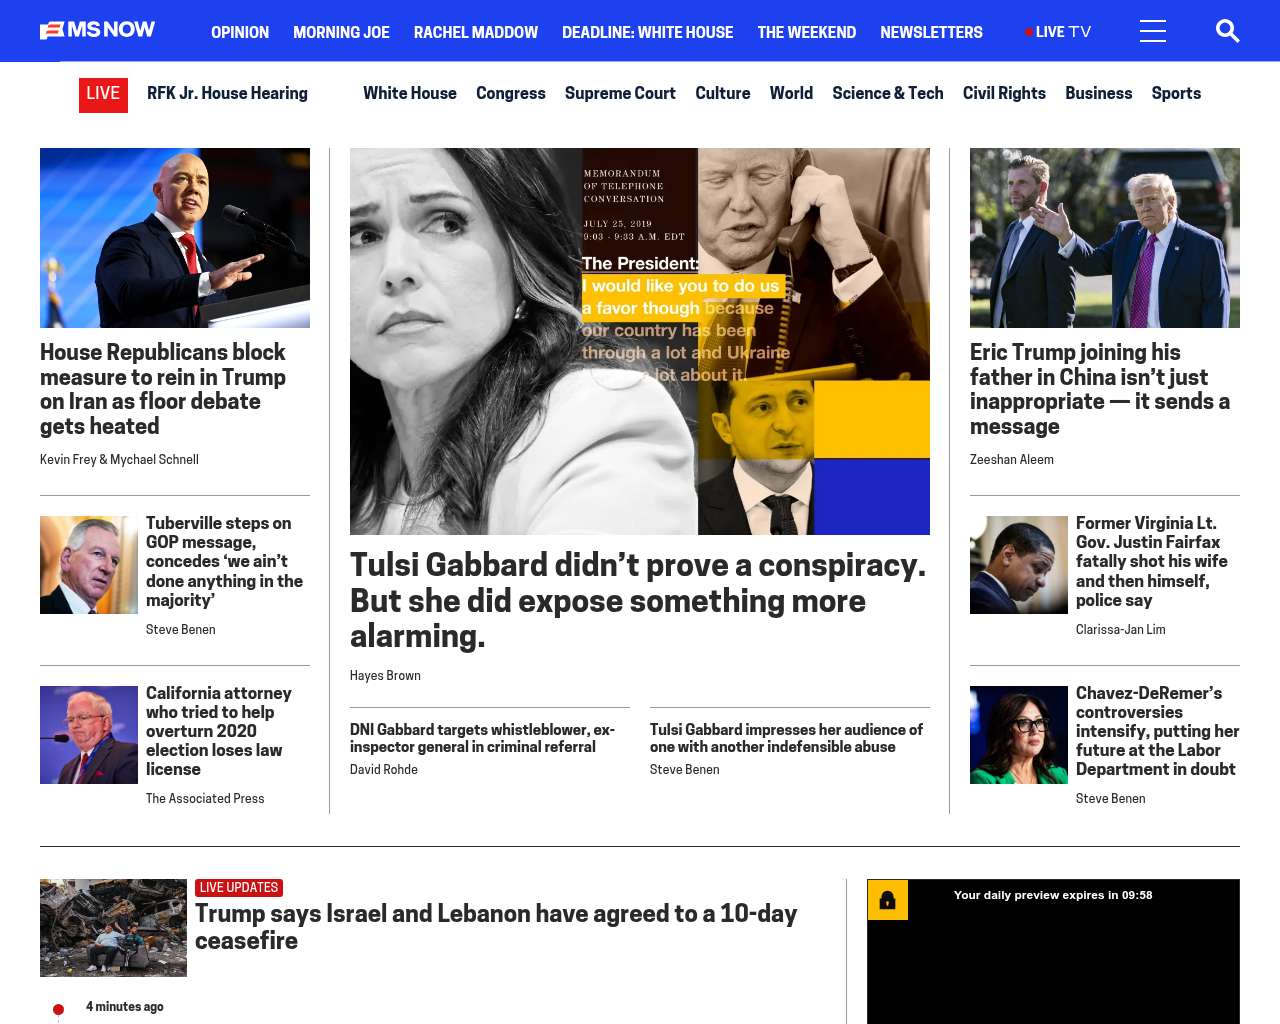The image size is (1280, 1024).
Task: Click the red LIVE badge
Action: point(103,94)
